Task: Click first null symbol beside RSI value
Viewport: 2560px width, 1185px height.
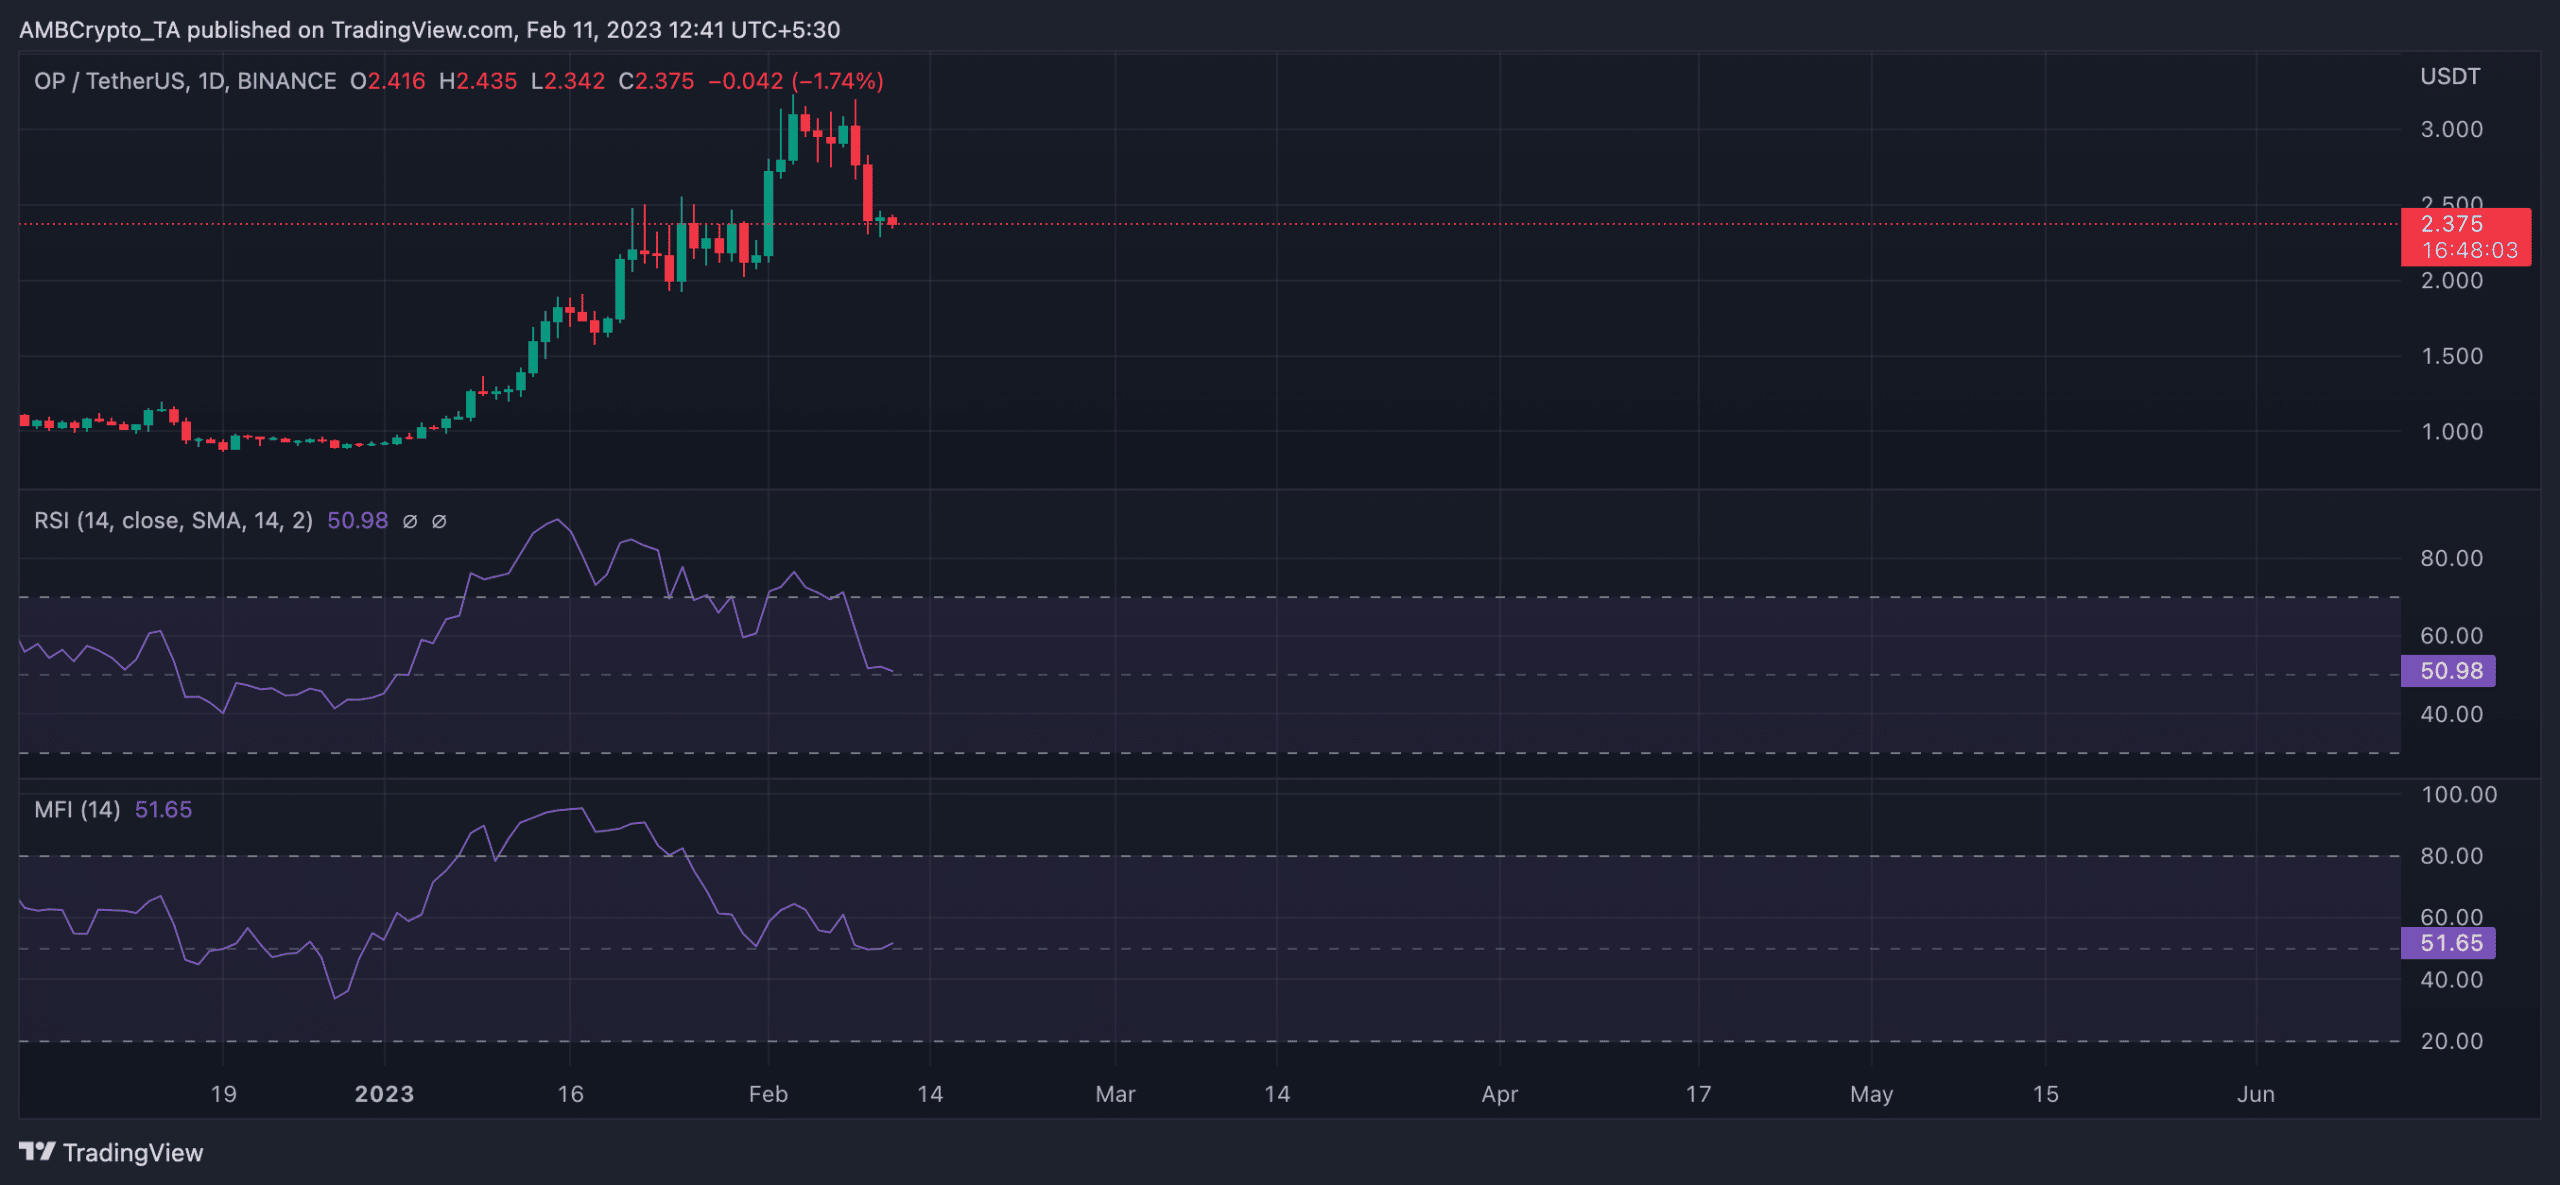Action: pos(410,521)
